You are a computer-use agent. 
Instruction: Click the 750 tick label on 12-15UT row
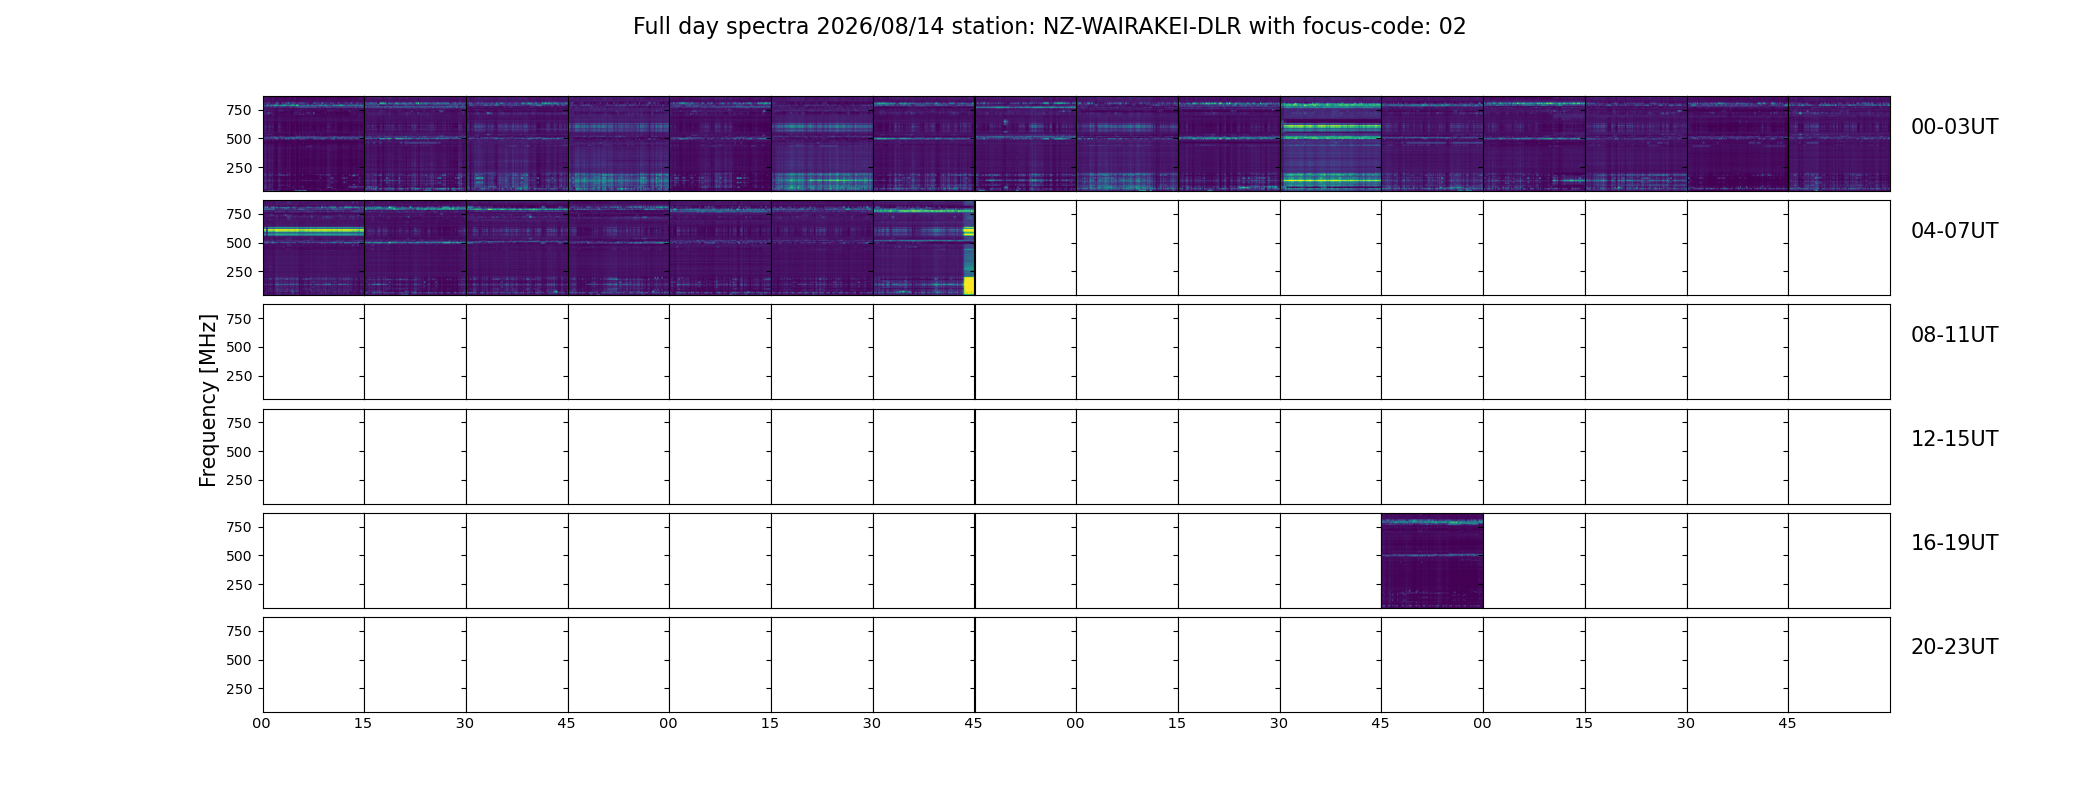[238, 423]
